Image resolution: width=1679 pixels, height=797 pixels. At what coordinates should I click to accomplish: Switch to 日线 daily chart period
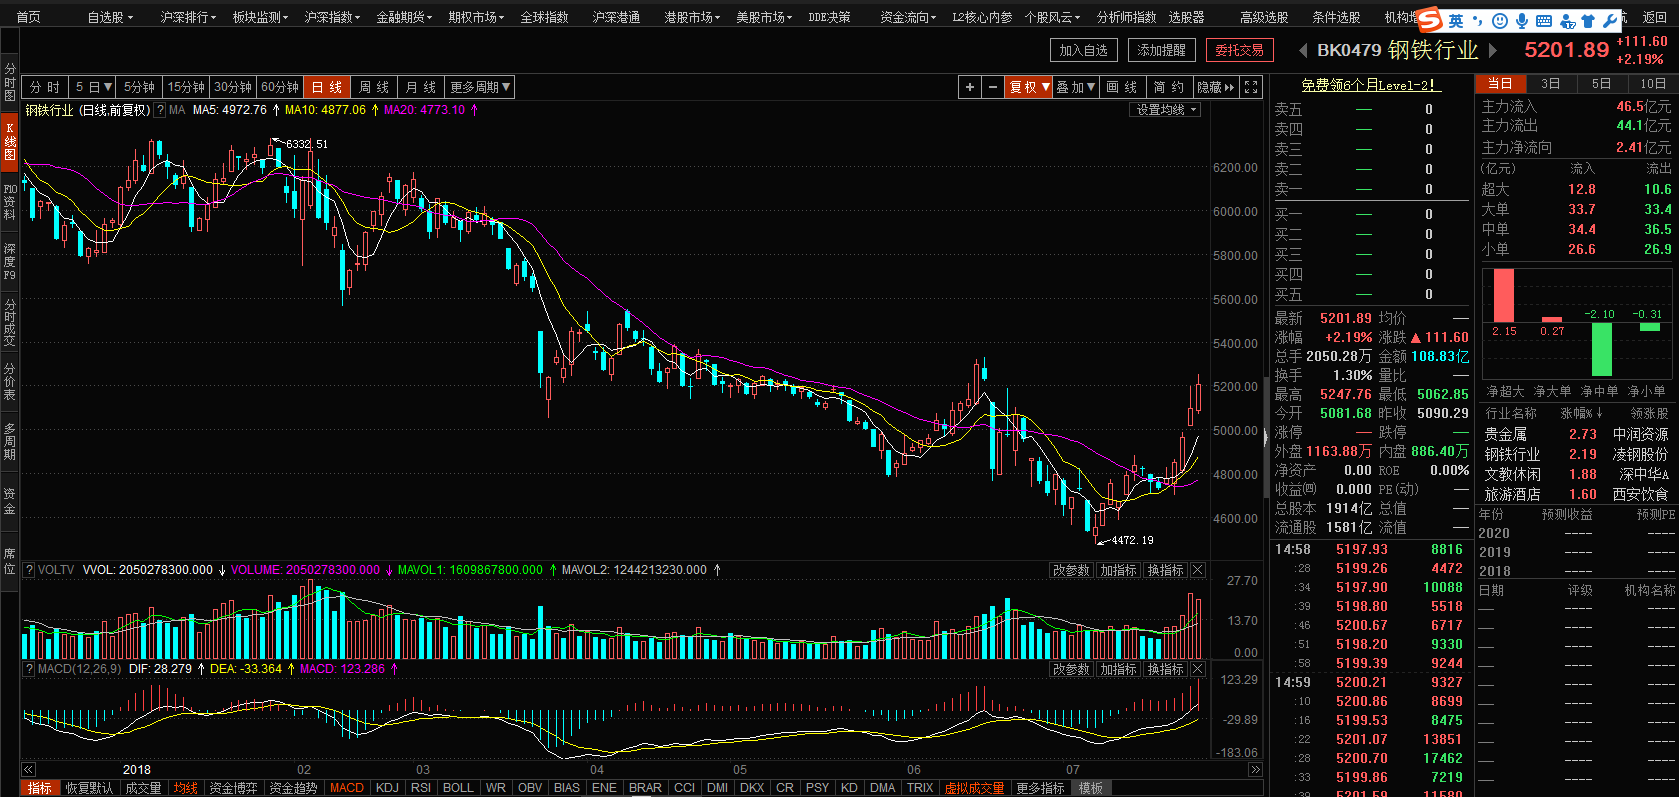pyautogui.click(x=327, y=87)
